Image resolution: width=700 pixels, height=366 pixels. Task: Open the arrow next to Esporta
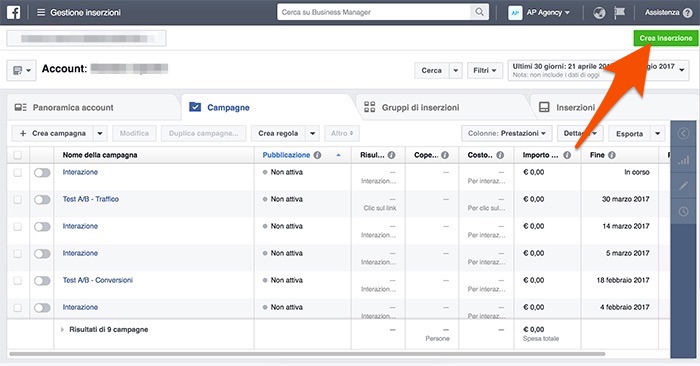coord(658,133)
